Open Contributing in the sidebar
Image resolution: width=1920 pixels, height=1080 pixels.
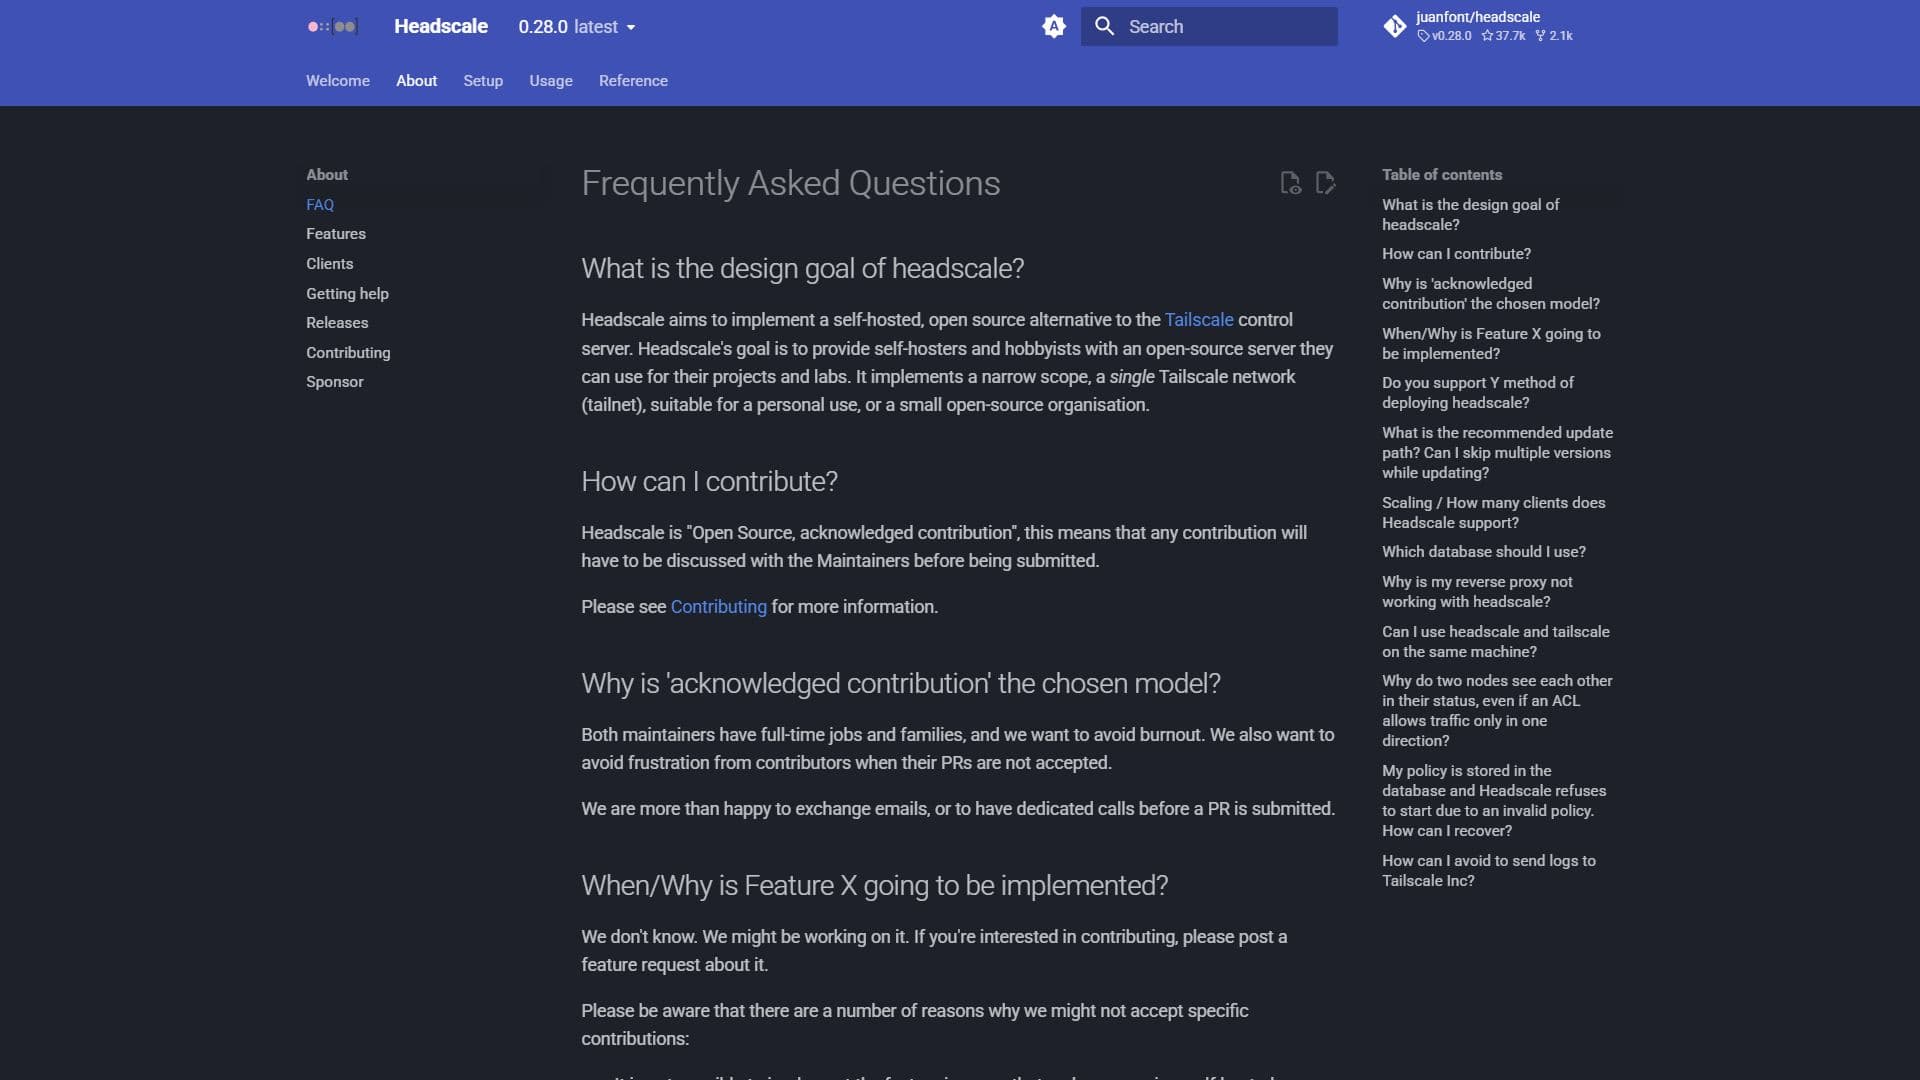[x=348, y=353]
